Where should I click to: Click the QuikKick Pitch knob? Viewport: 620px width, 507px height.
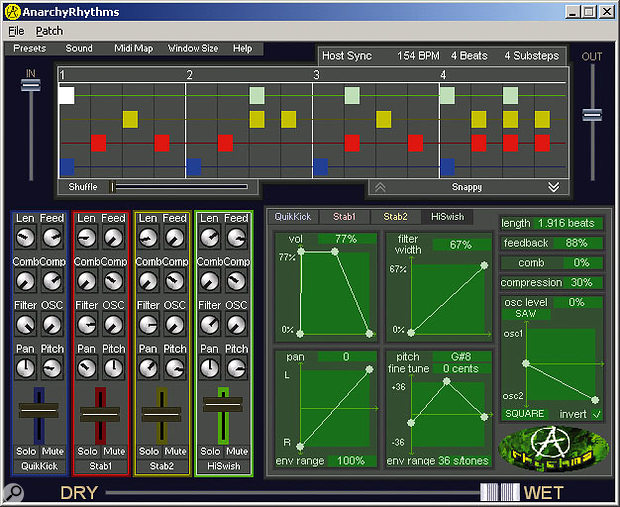[52, 368]
